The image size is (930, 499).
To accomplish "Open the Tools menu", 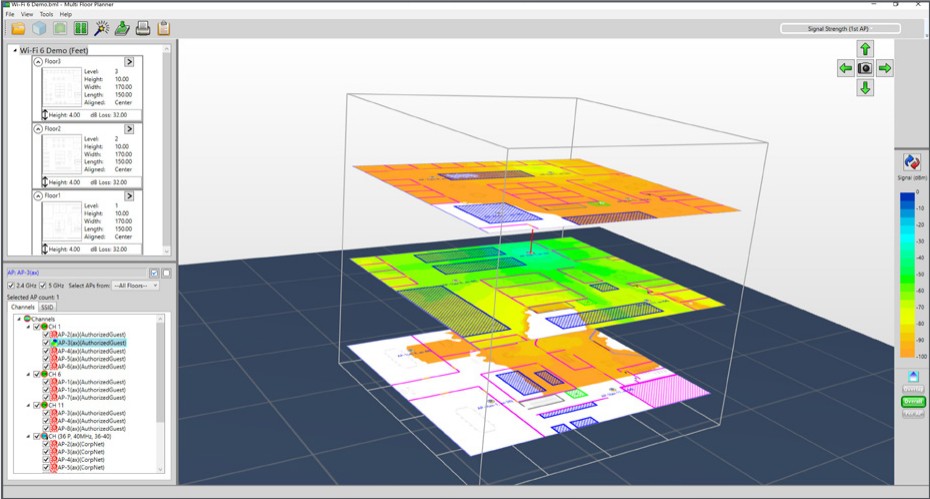I will coord(46,15).
